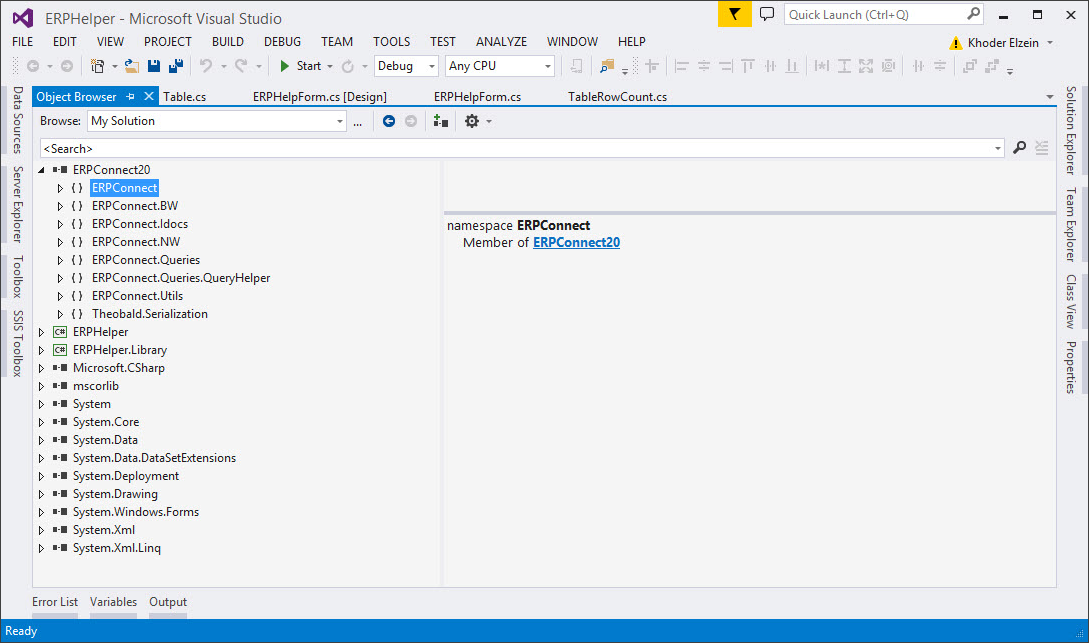
Task: Switch to the TableRowCount.cs tab
Action: [x=617, y=97]
